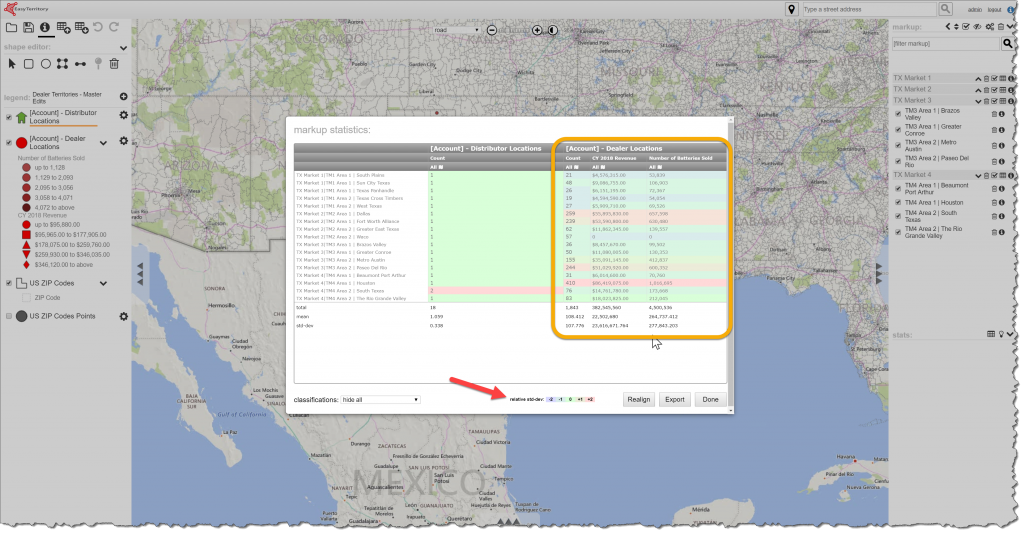Click location pin icon near address box
The height and width of the screenshot is (534, 1024).
tap(791, 9)
